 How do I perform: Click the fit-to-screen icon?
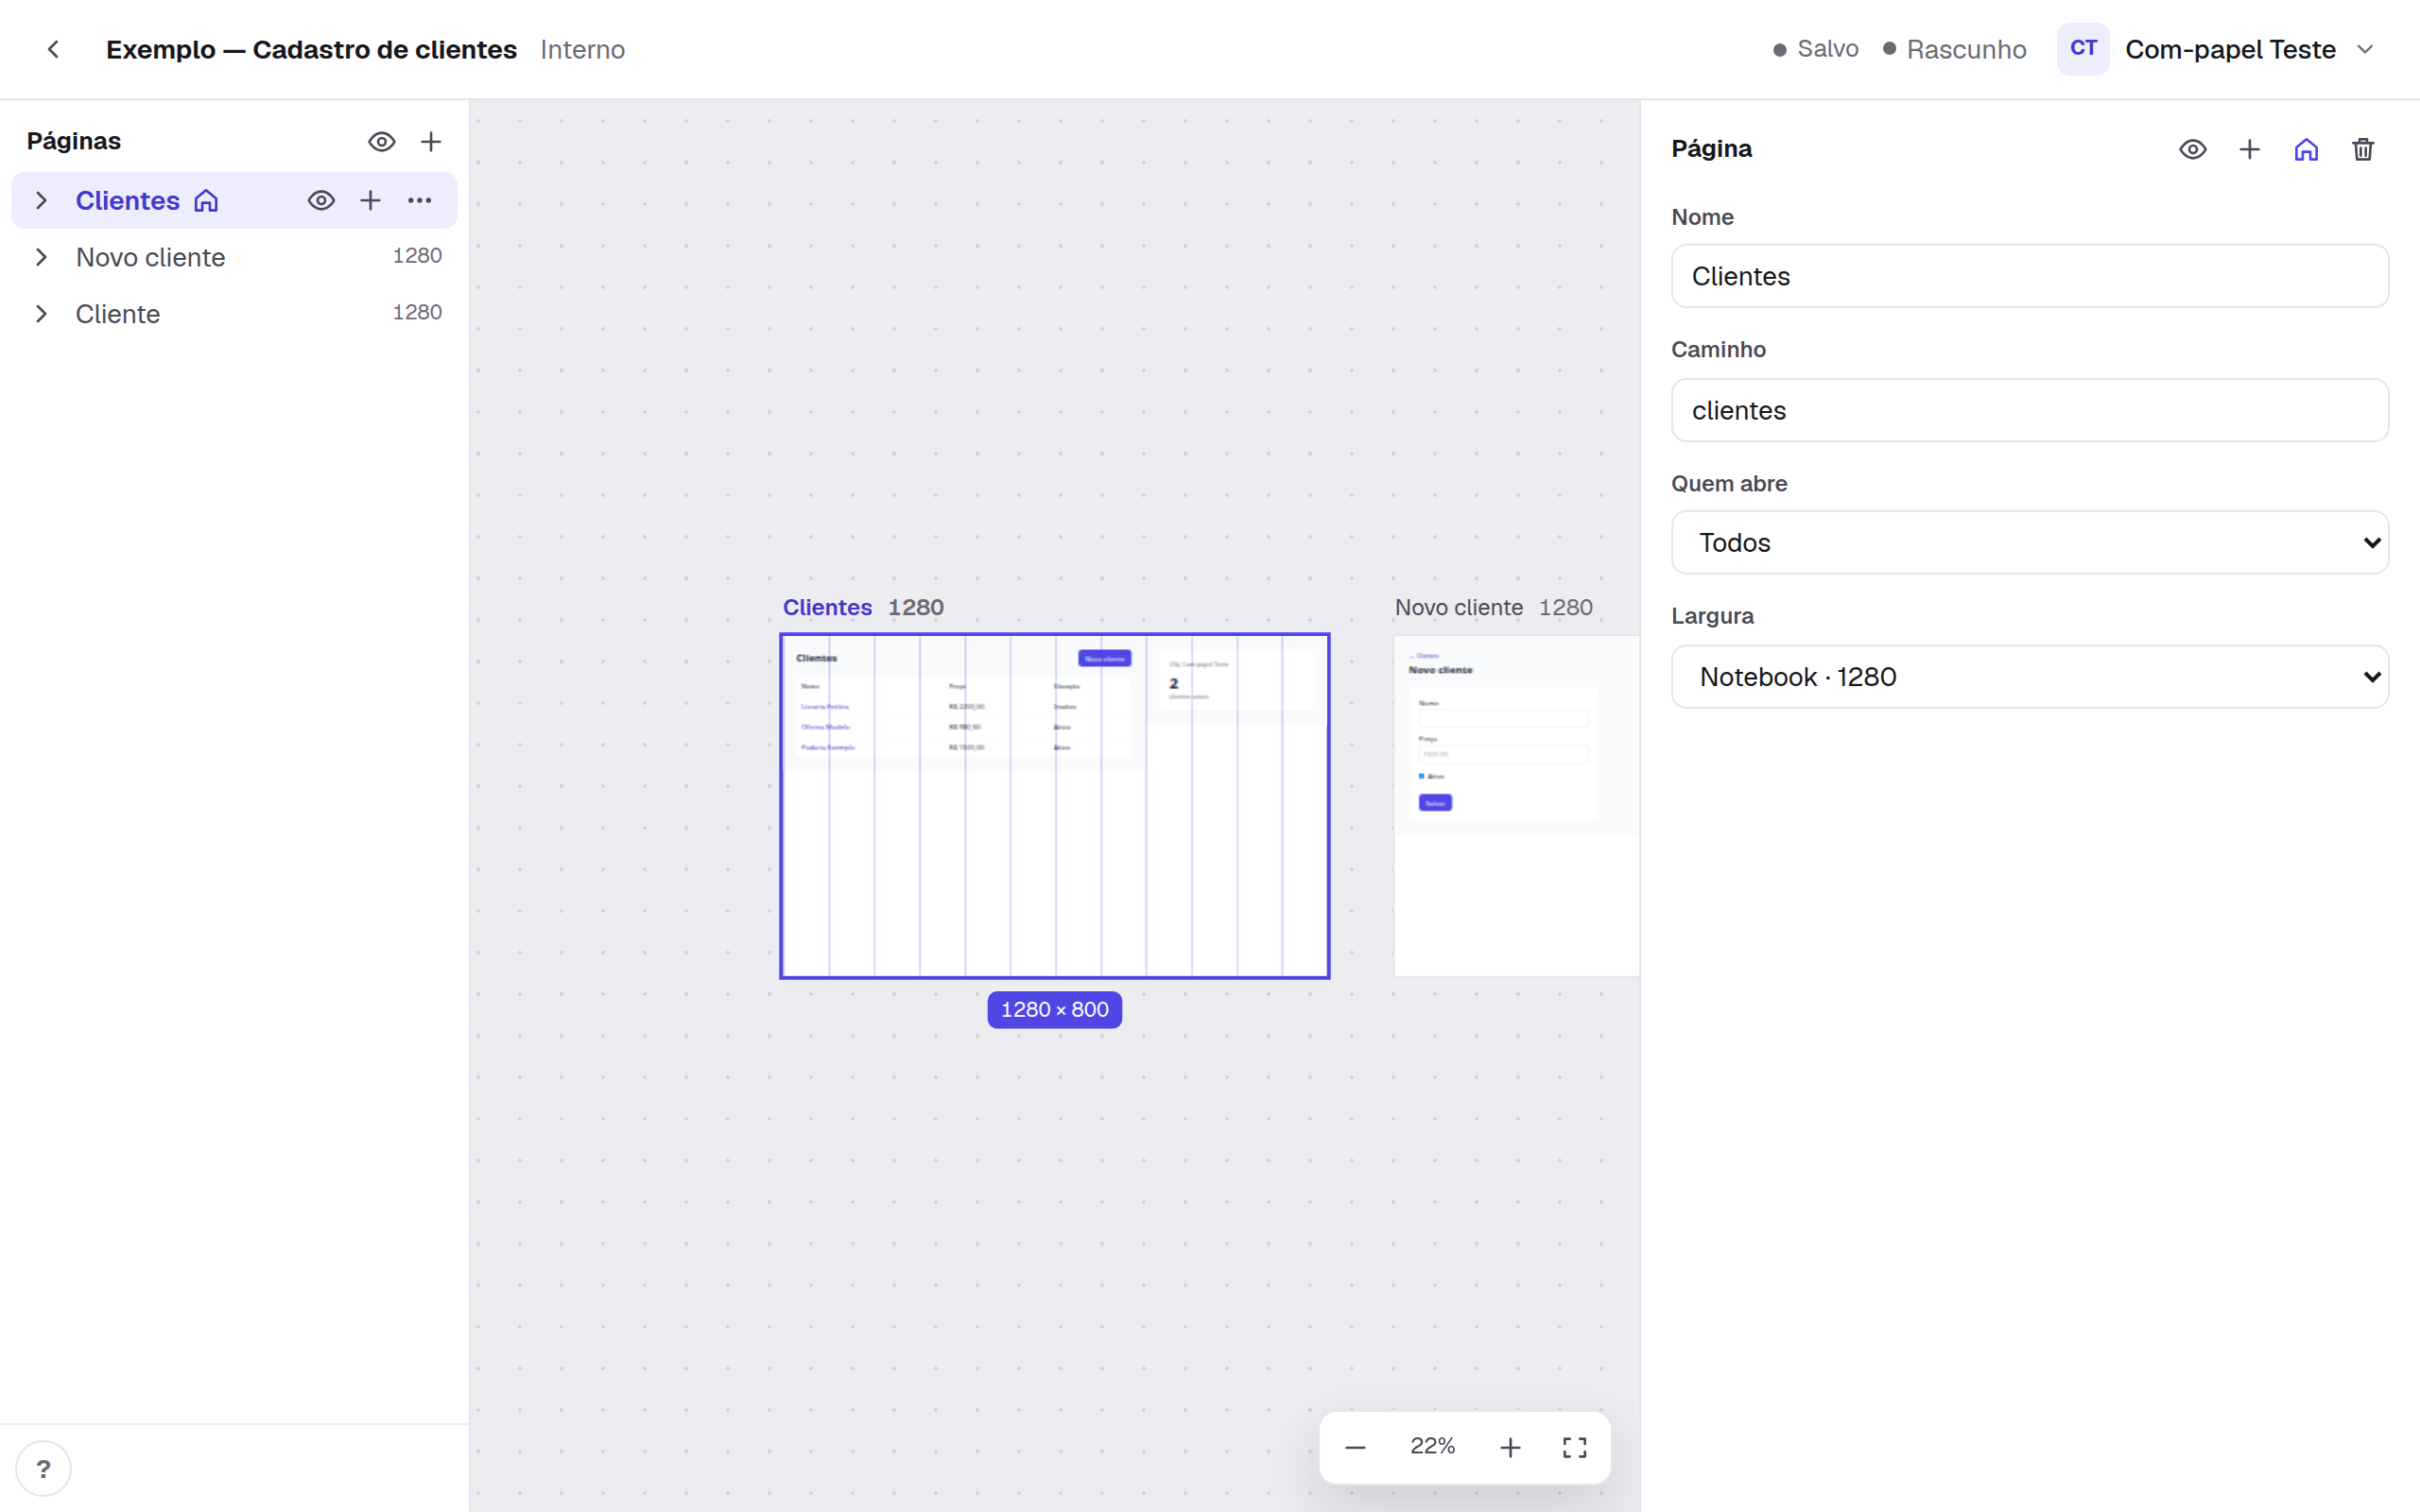click(x=1575, y=1447)
